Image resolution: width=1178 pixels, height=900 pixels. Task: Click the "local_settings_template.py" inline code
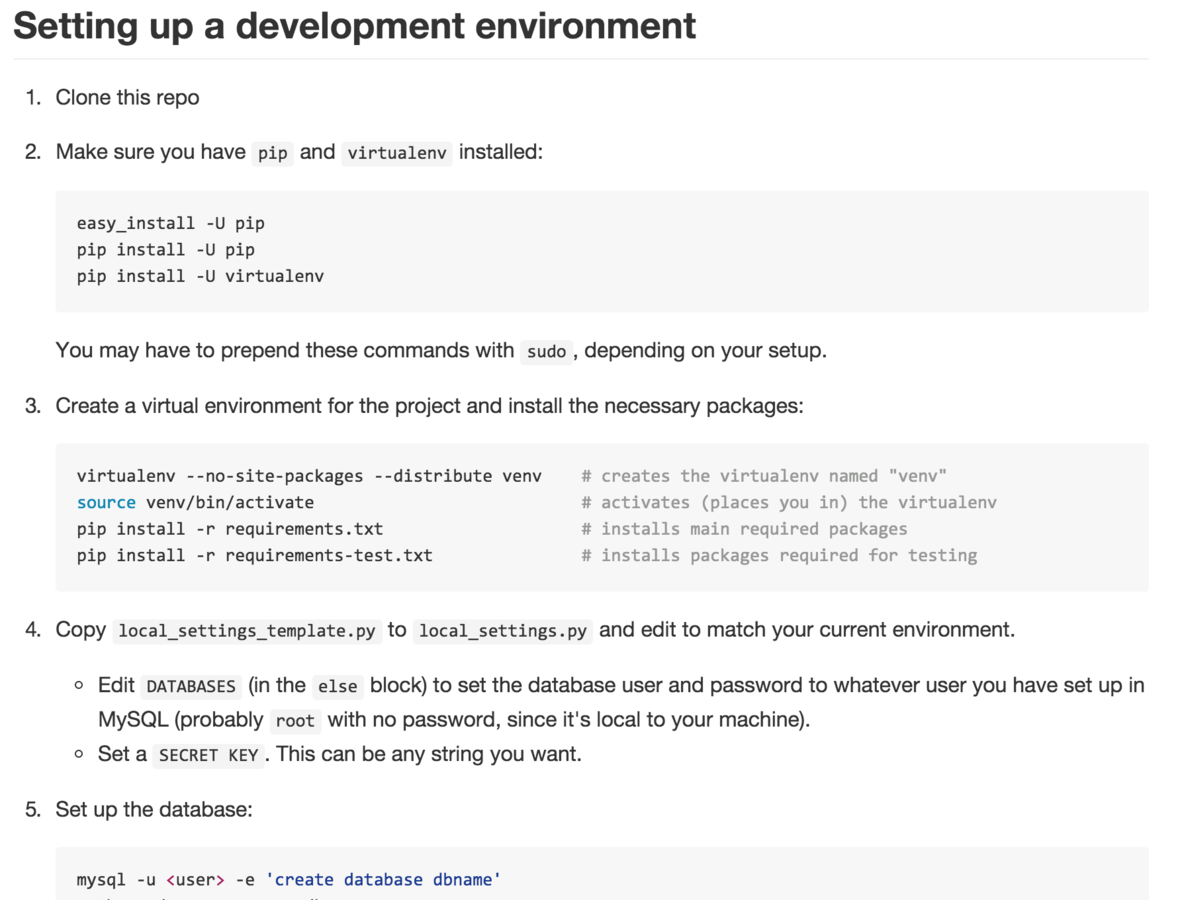[x=247, y=631]
